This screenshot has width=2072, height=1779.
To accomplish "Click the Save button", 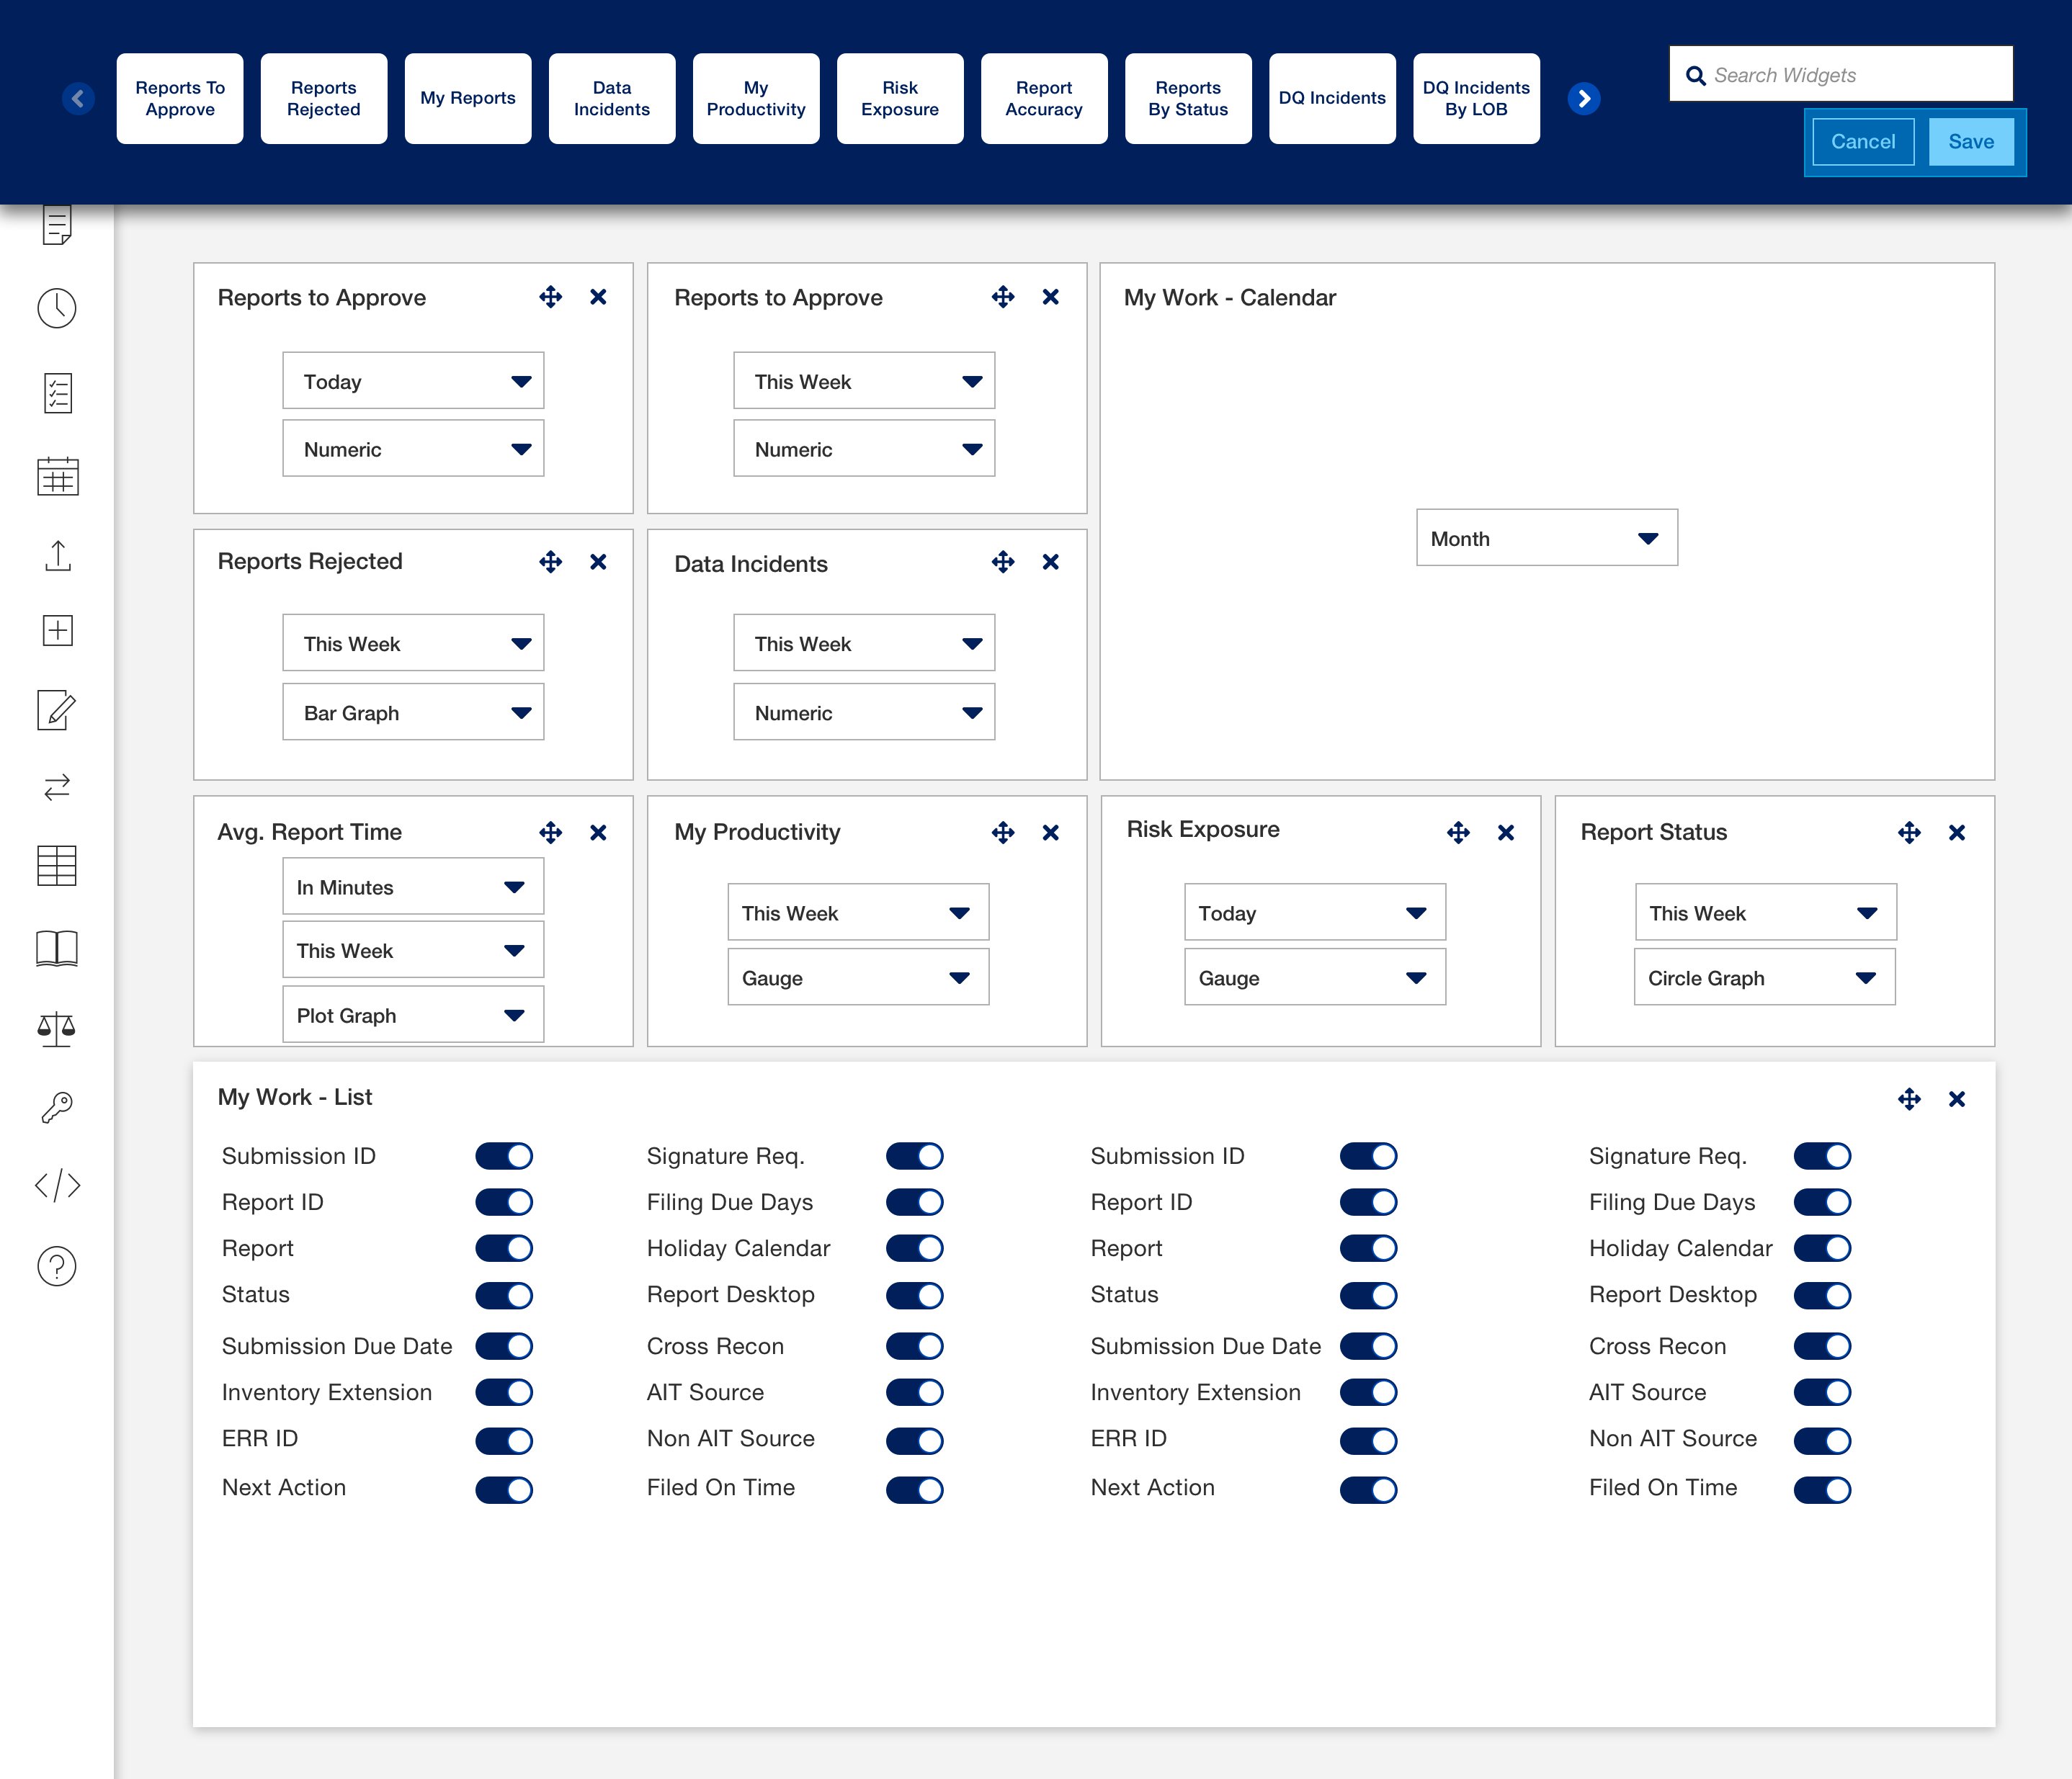I will tap(1970, 141).
